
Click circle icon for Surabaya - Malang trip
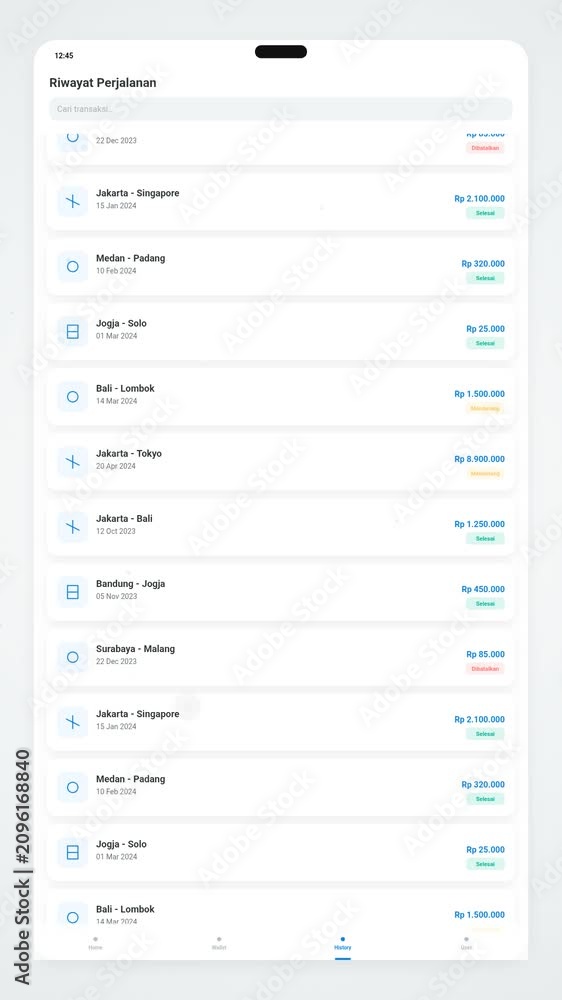73,657
